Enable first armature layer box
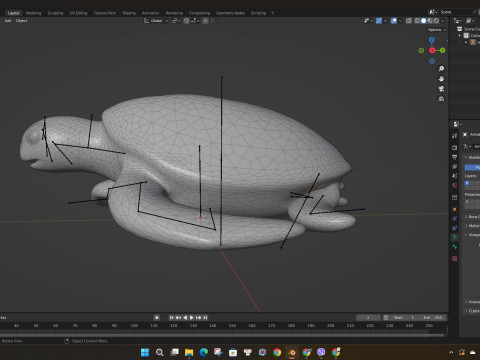This screenshot has width=480, height=360. click(467, 183)
